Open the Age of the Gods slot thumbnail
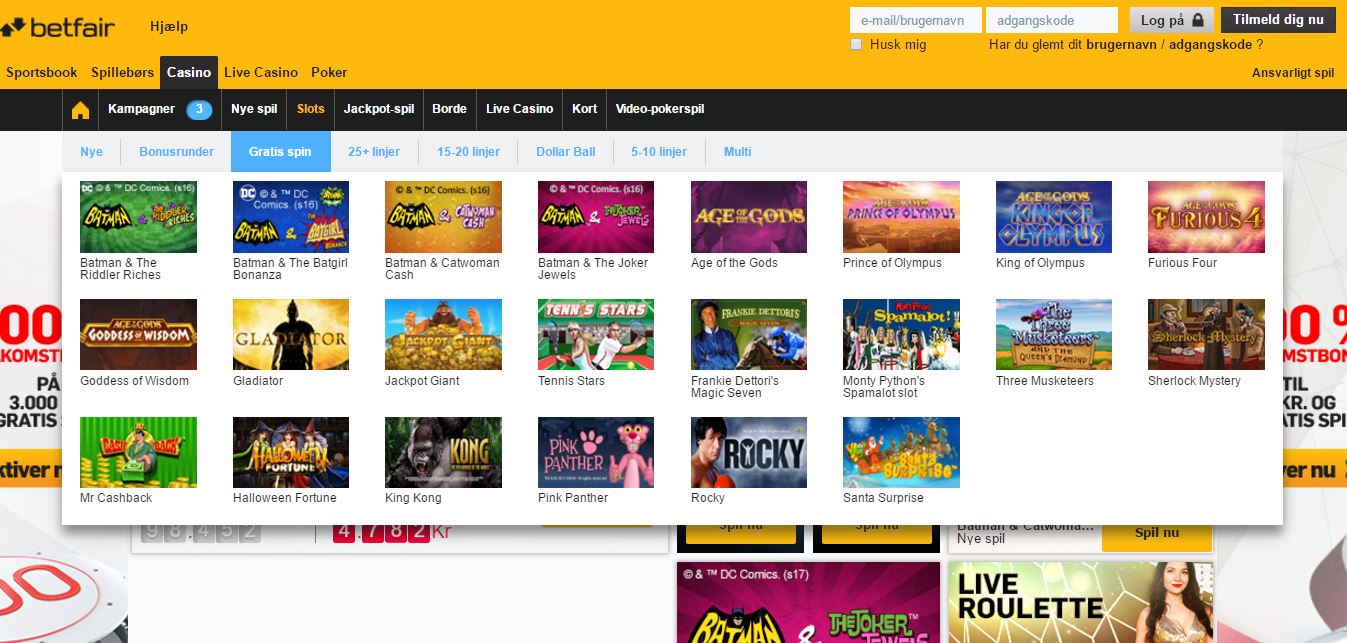Screen dimensions: 1347x643 click(x=748, y=217)
